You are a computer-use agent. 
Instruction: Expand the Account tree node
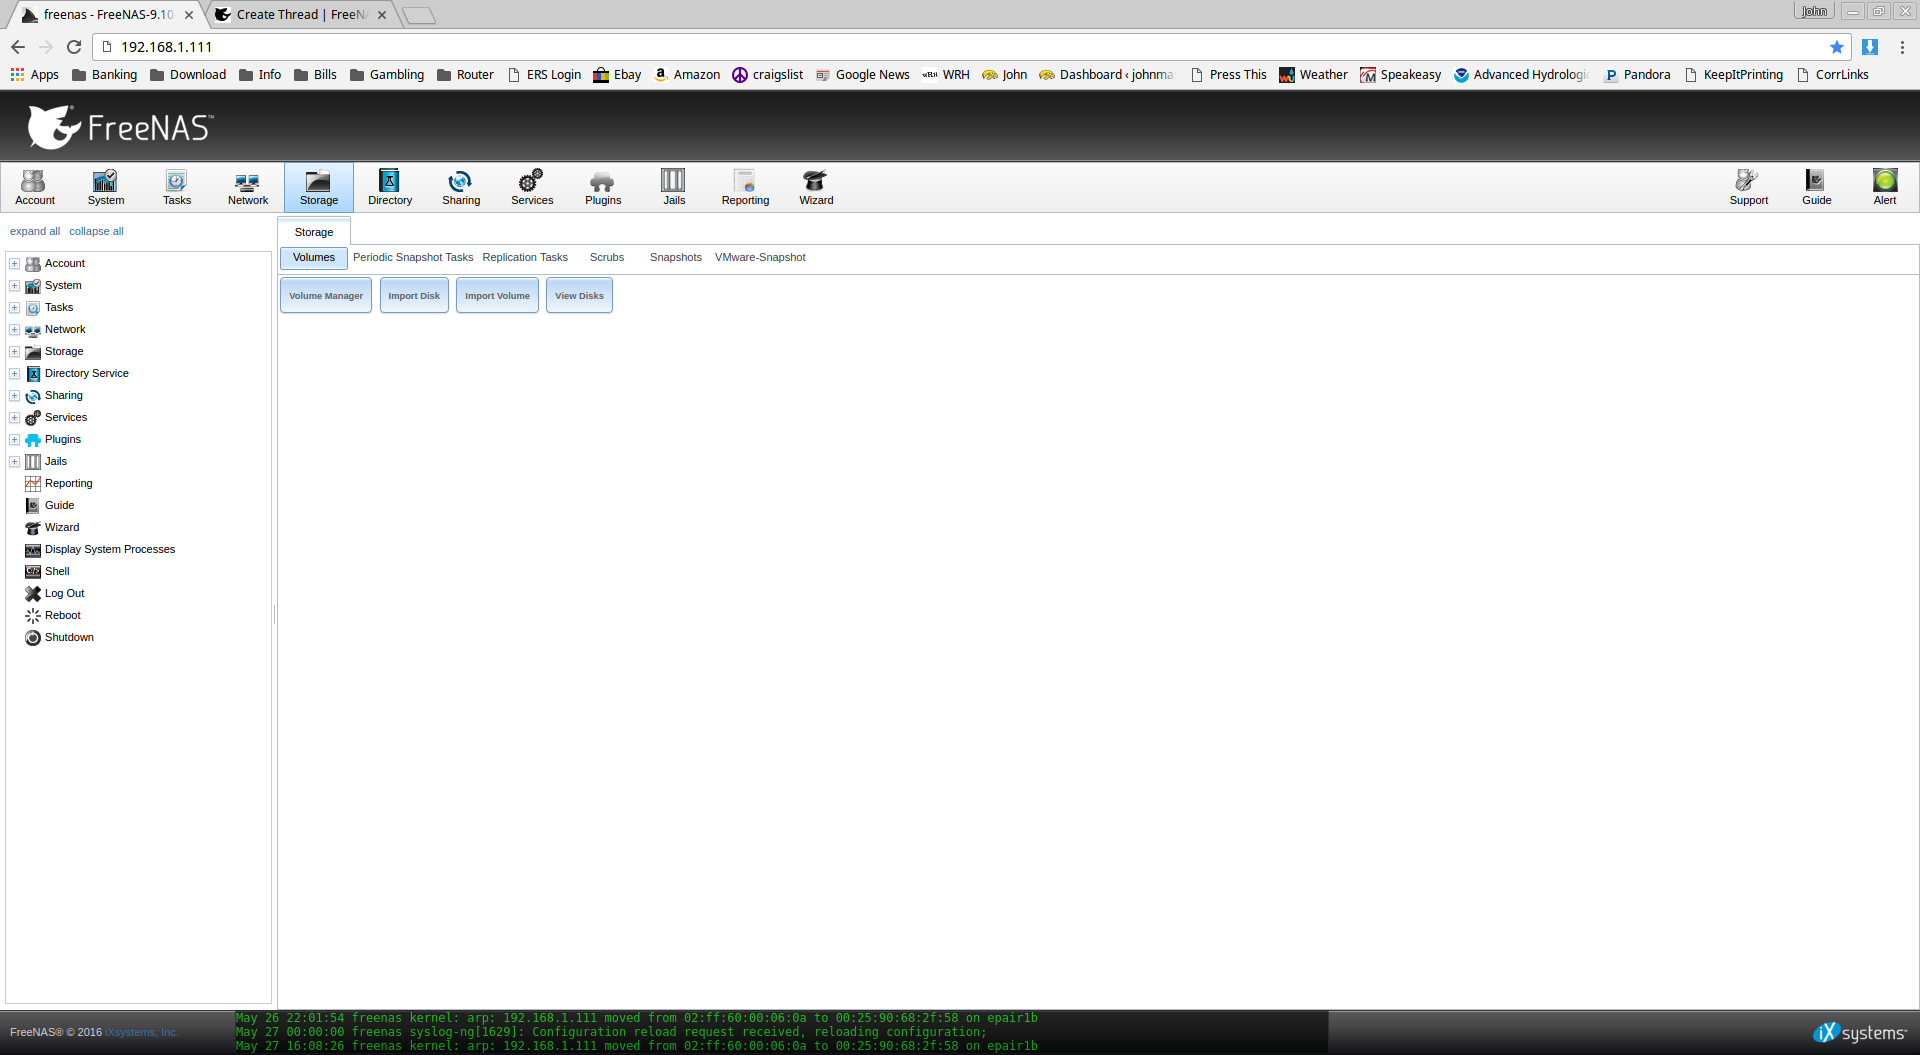pos(14,264)
